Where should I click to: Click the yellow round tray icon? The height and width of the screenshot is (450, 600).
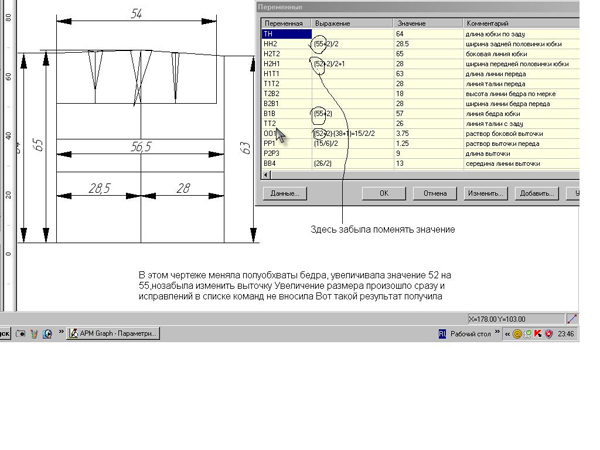point(517,334)
